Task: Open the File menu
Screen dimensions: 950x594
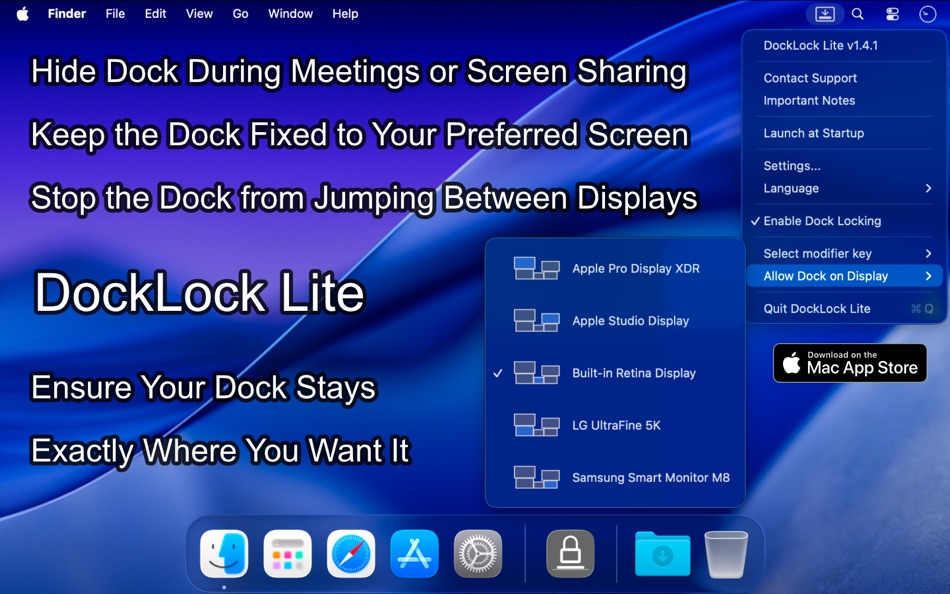Action: (115, 13)
